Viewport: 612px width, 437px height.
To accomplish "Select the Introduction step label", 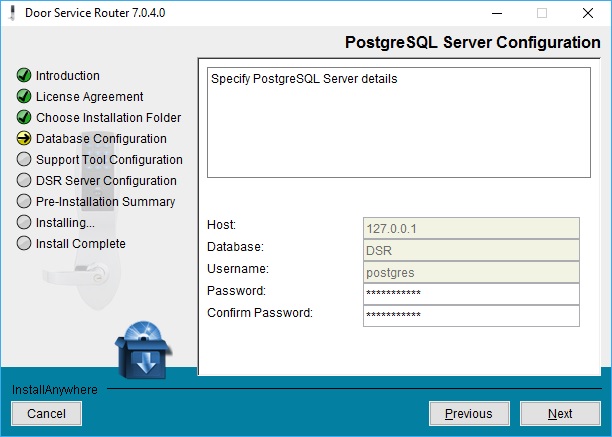I will (x=68, y=75).
